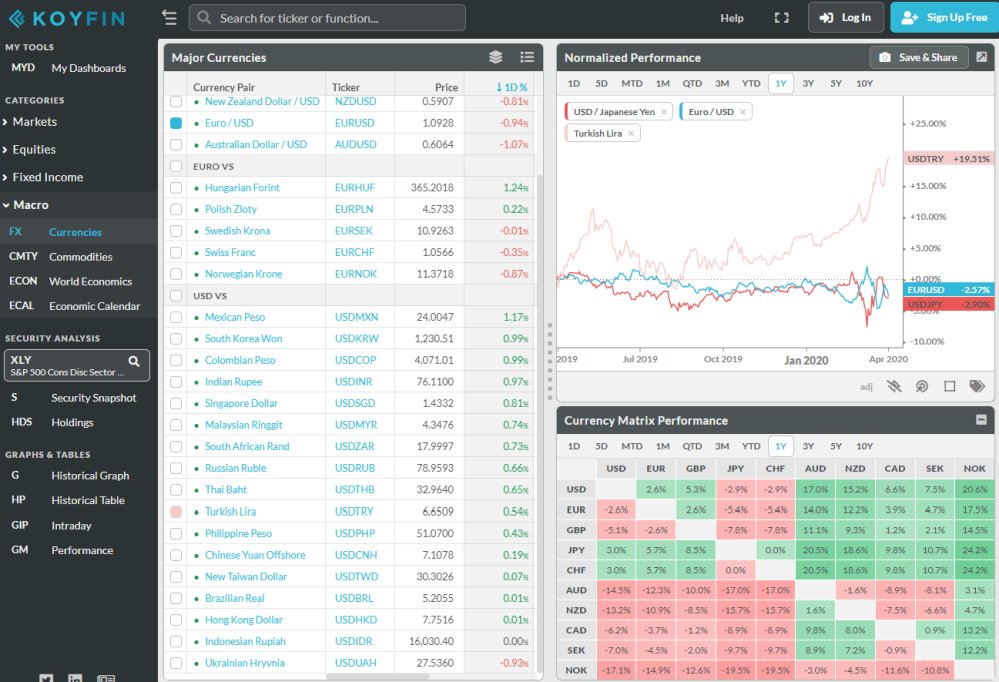Open layers icon in Major Currencies
999x682 pixels.
click(496, 57)
